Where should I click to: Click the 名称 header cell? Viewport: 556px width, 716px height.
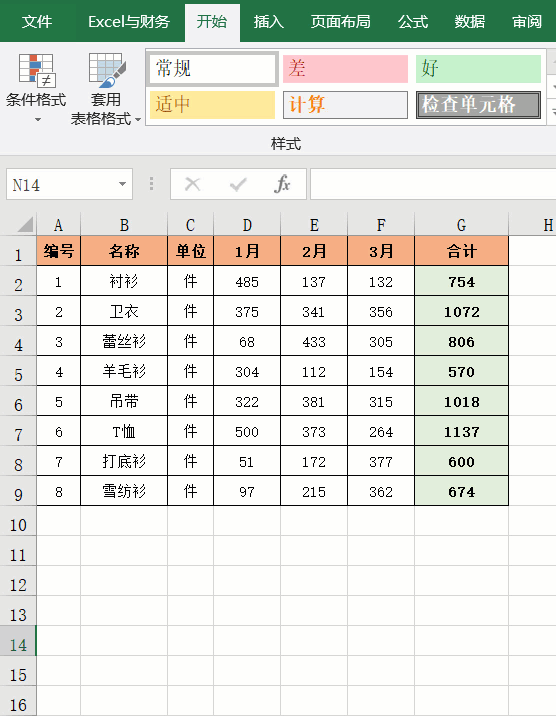pos(124,251)
